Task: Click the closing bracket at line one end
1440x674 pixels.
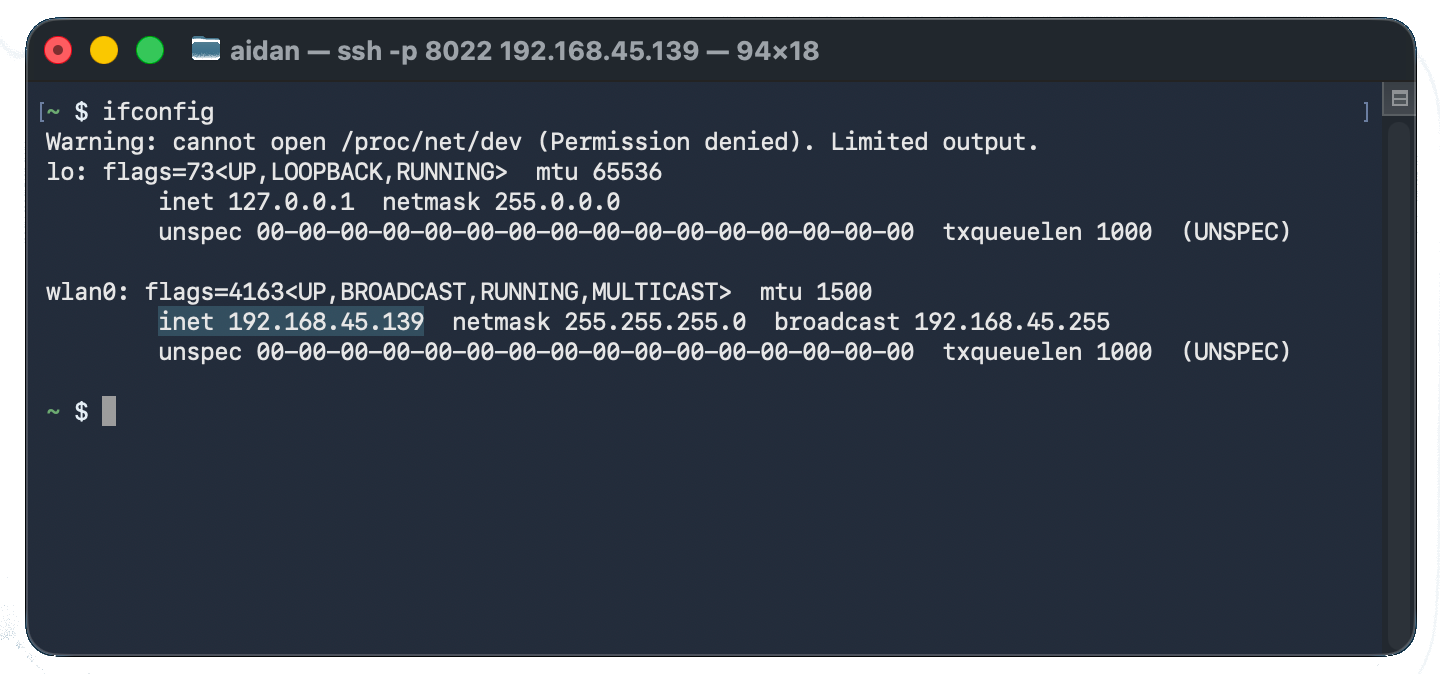Action: pos(1366,111)
